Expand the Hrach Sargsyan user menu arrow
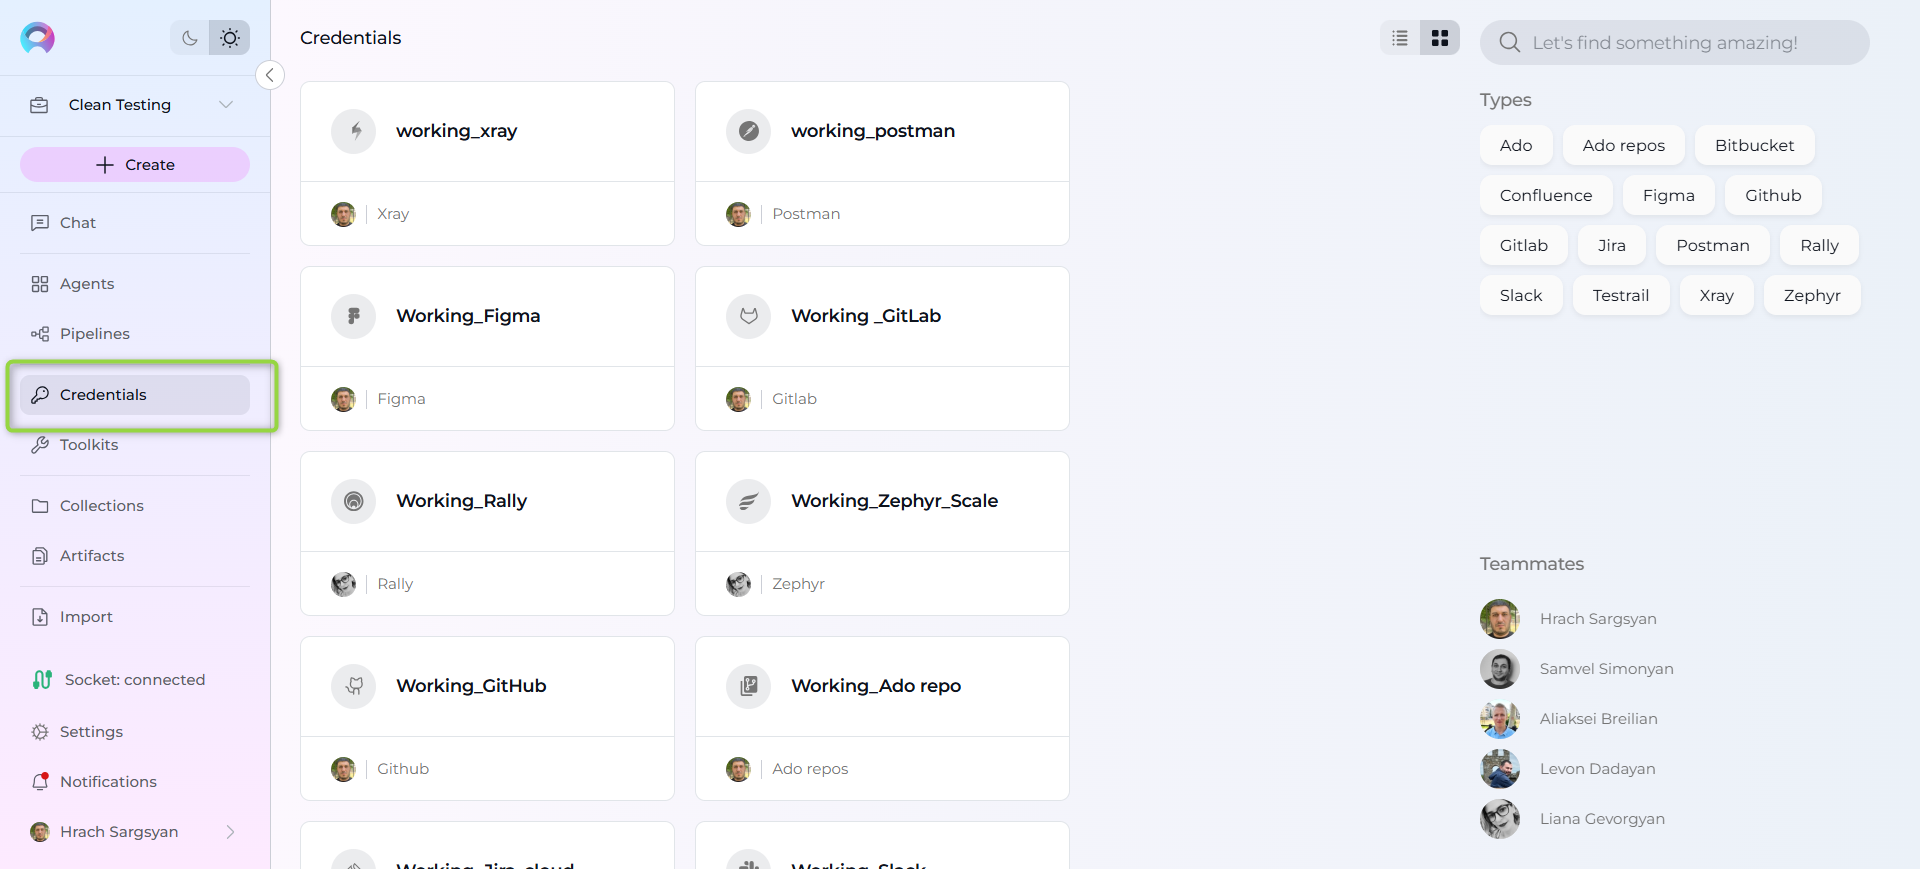 231,832
